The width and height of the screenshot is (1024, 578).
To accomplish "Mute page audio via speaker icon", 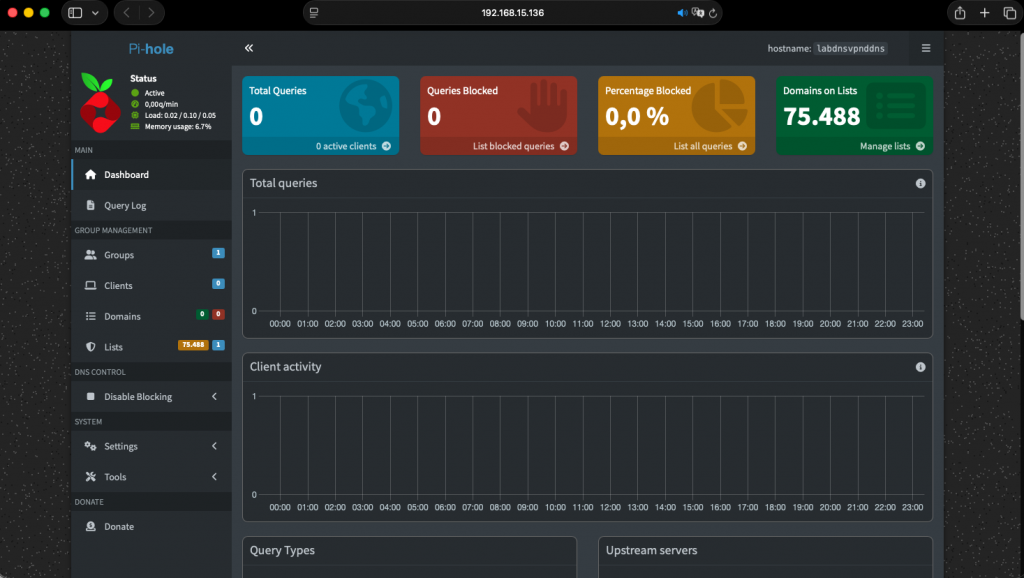I will pos(682,13).
